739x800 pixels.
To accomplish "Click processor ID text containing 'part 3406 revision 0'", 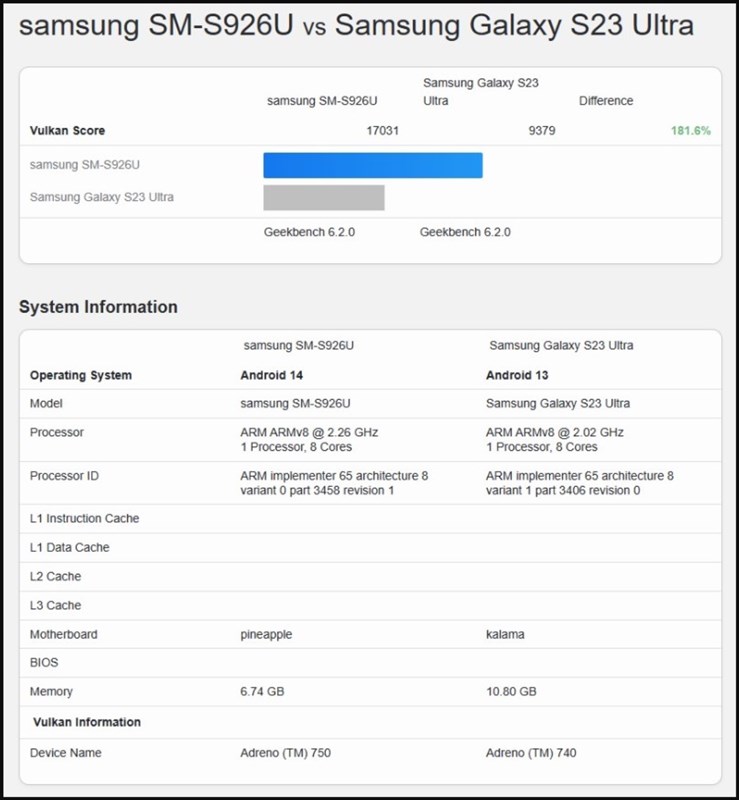I will tap(580, 483).
